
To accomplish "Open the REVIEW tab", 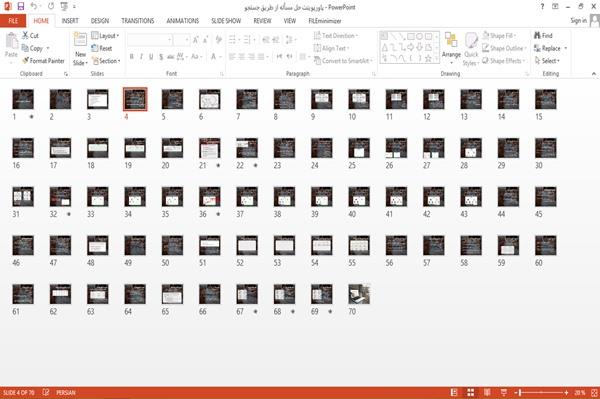I will click(x=262, y=21).
